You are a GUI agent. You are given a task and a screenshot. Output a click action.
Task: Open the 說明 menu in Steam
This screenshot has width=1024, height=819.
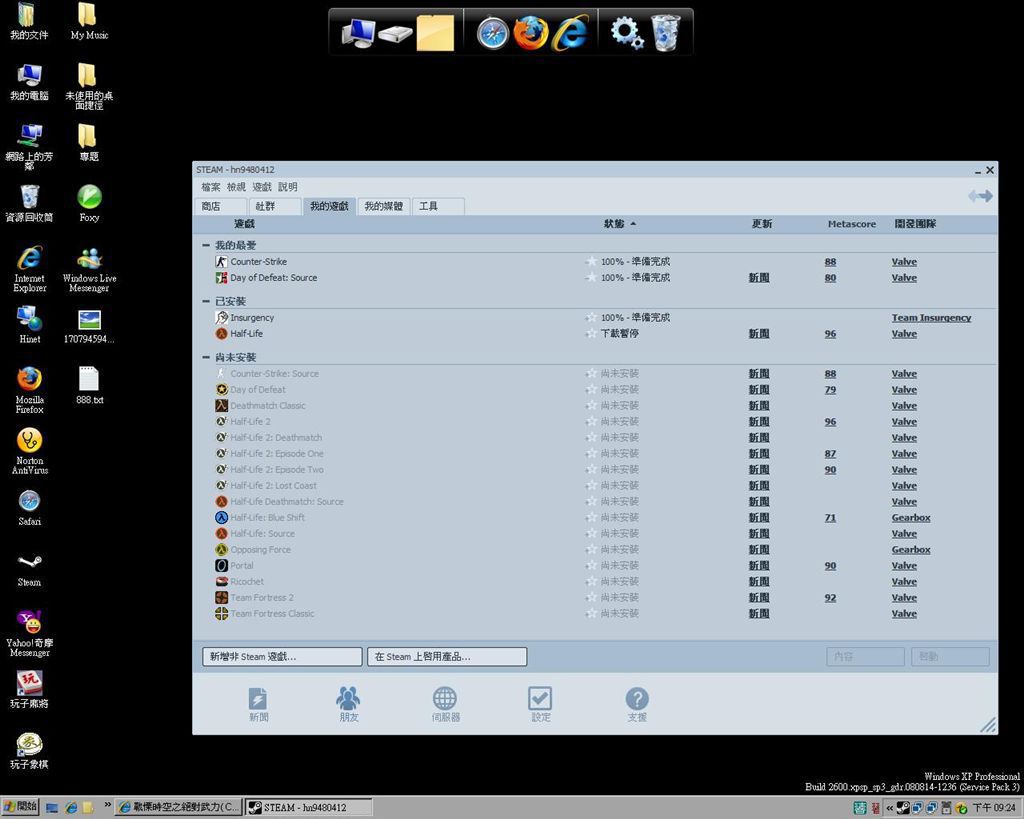click(x=287, y=187)
